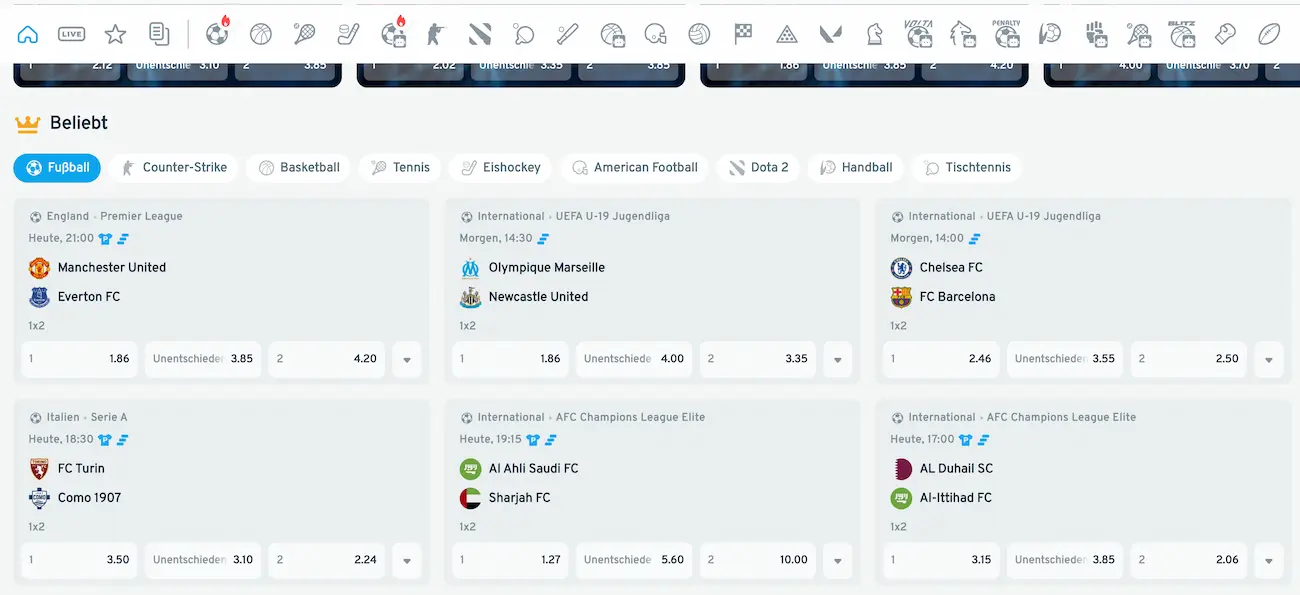Viewport: 1300px width, 595px height.
Task: Open the Chess sport category icon
Action: 873,33
